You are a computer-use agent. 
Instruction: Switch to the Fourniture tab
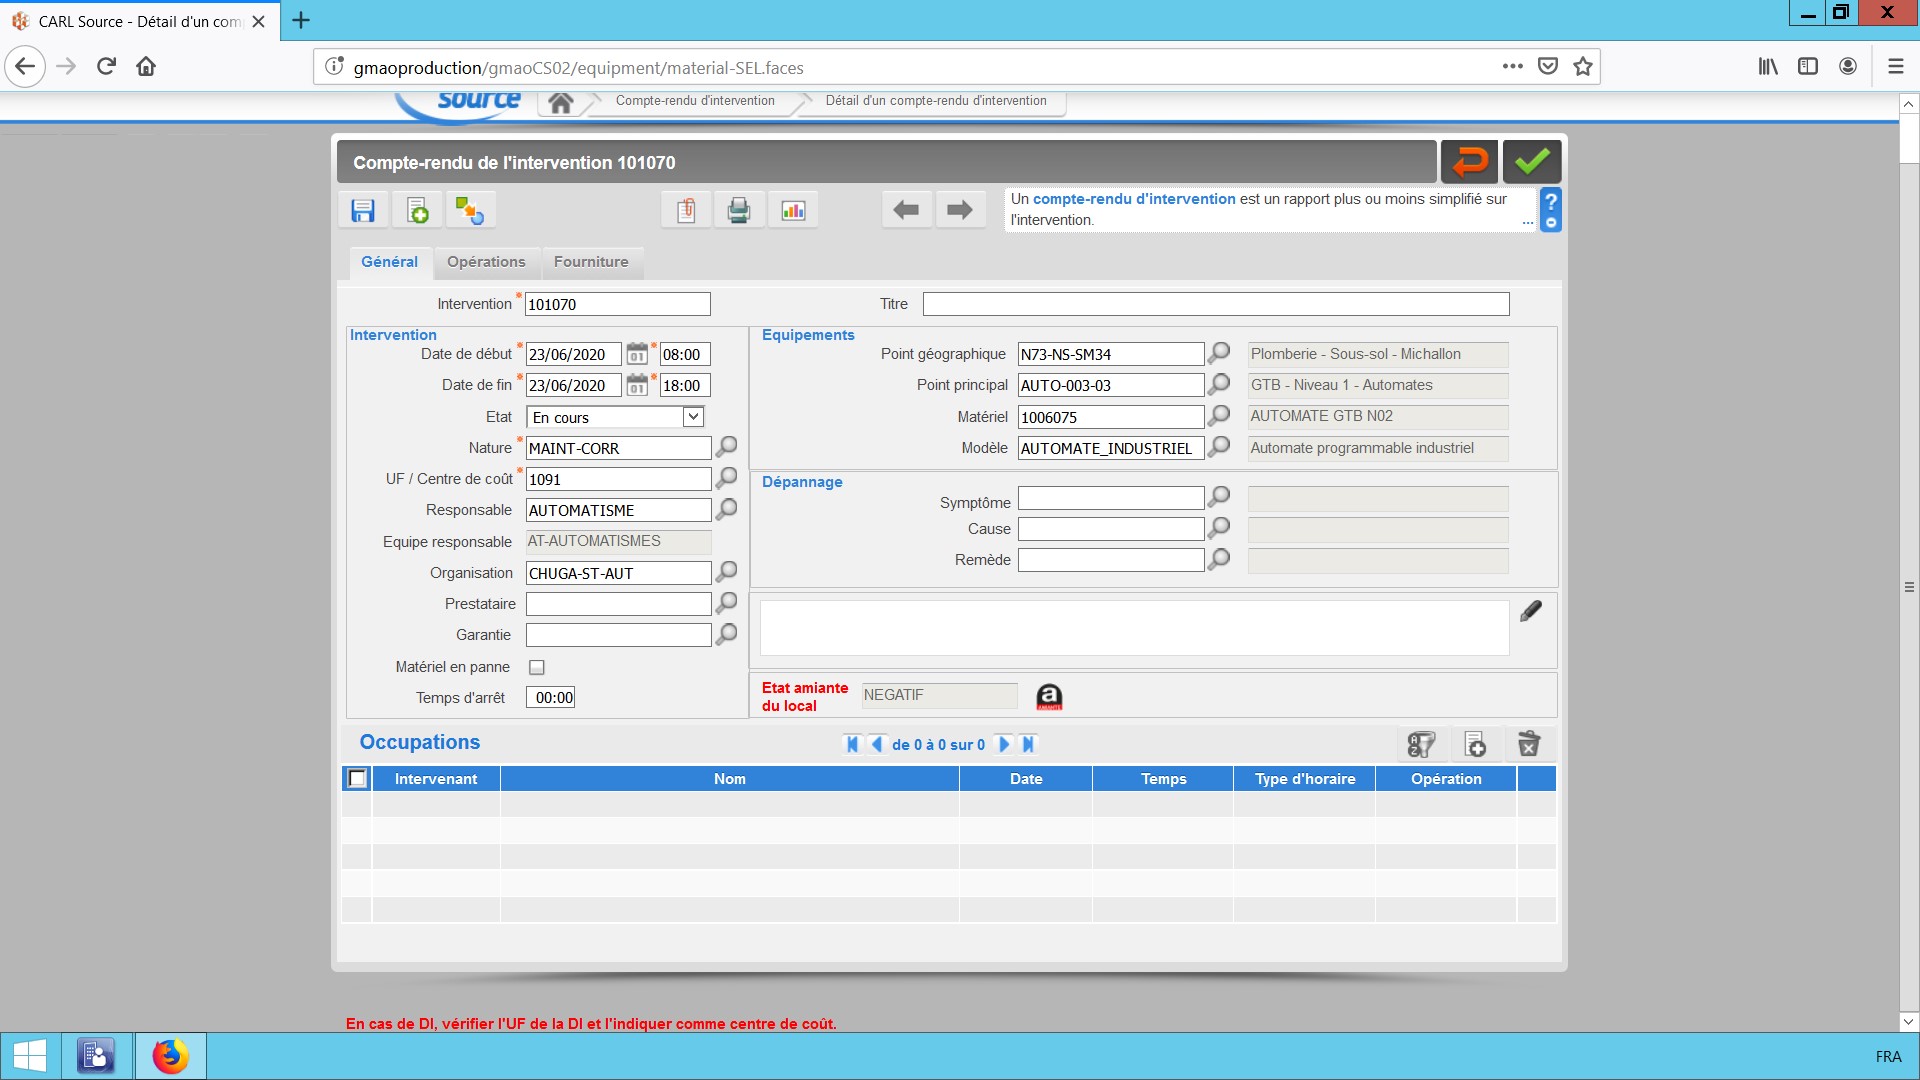(x=591, y=262)
